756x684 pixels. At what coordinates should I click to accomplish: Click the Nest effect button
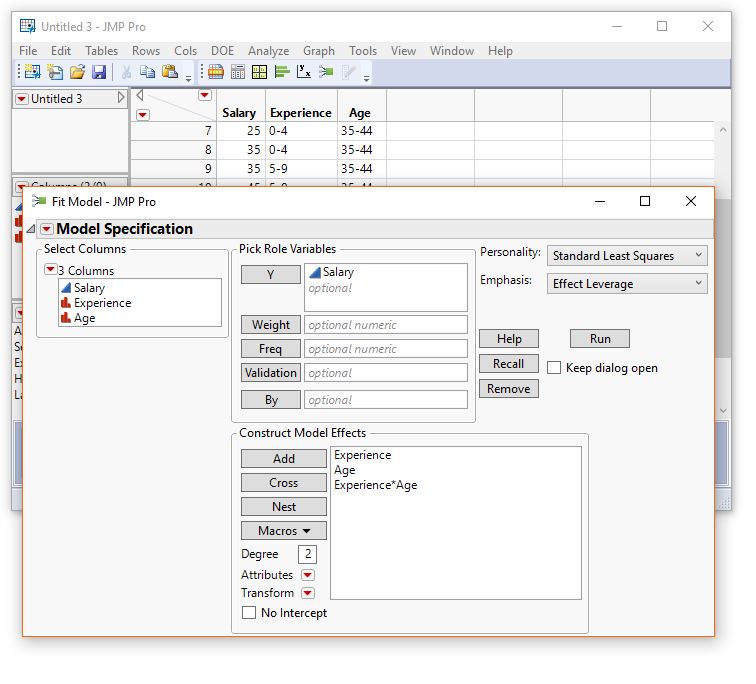tap(284, 507)
